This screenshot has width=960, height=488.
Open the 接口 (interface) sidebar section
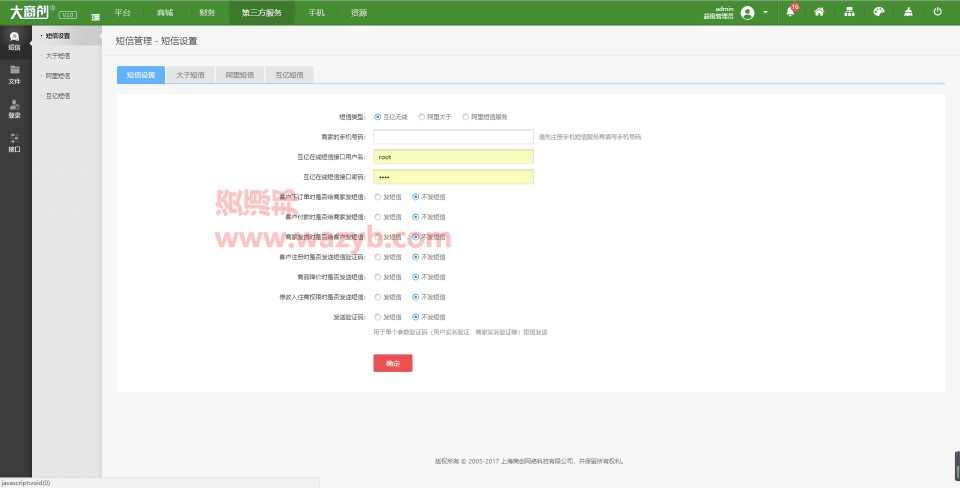pos(14,143)
